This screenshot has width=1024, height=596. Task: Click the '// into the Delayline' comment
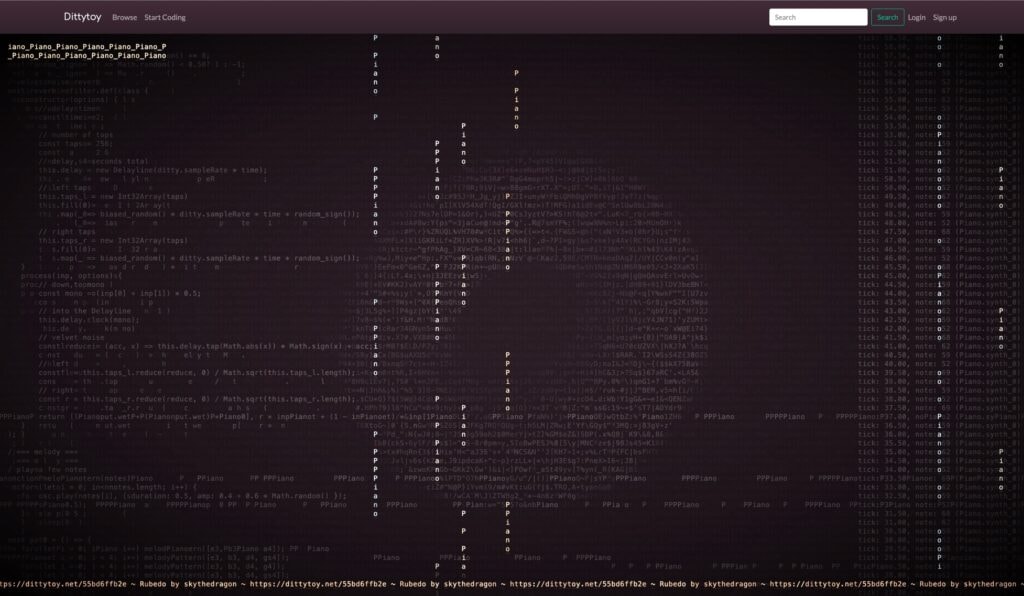coord(88,310)
